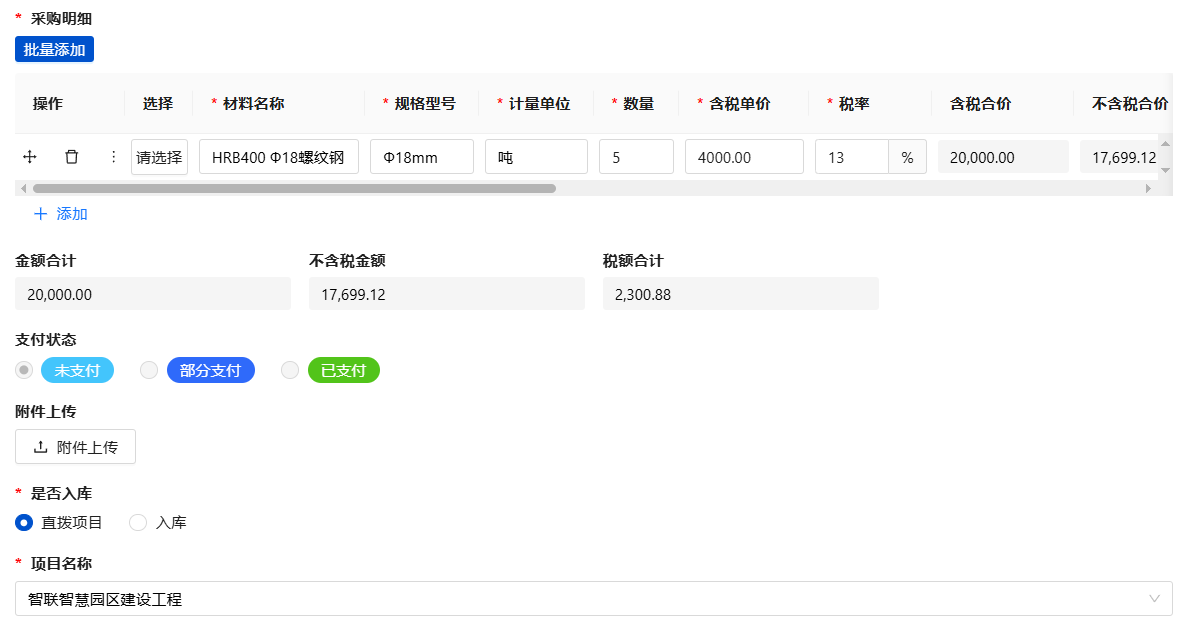1190x620 pixels.
Task: Click the vertical scrollbar down arrow in table
Action: pyautogui.click(x=1164, y=171)
